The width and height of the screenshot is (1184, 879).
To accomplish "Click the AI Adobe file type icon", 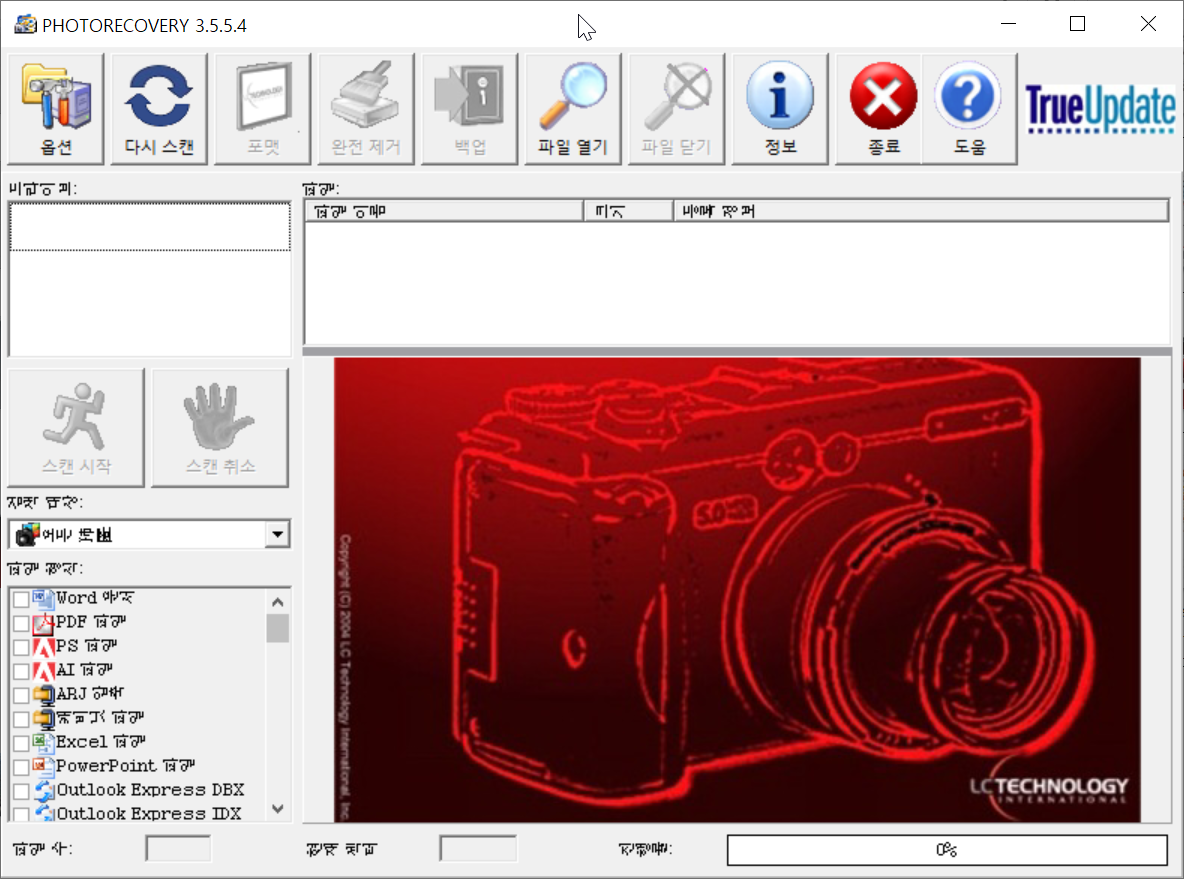I will coord(44,671).
